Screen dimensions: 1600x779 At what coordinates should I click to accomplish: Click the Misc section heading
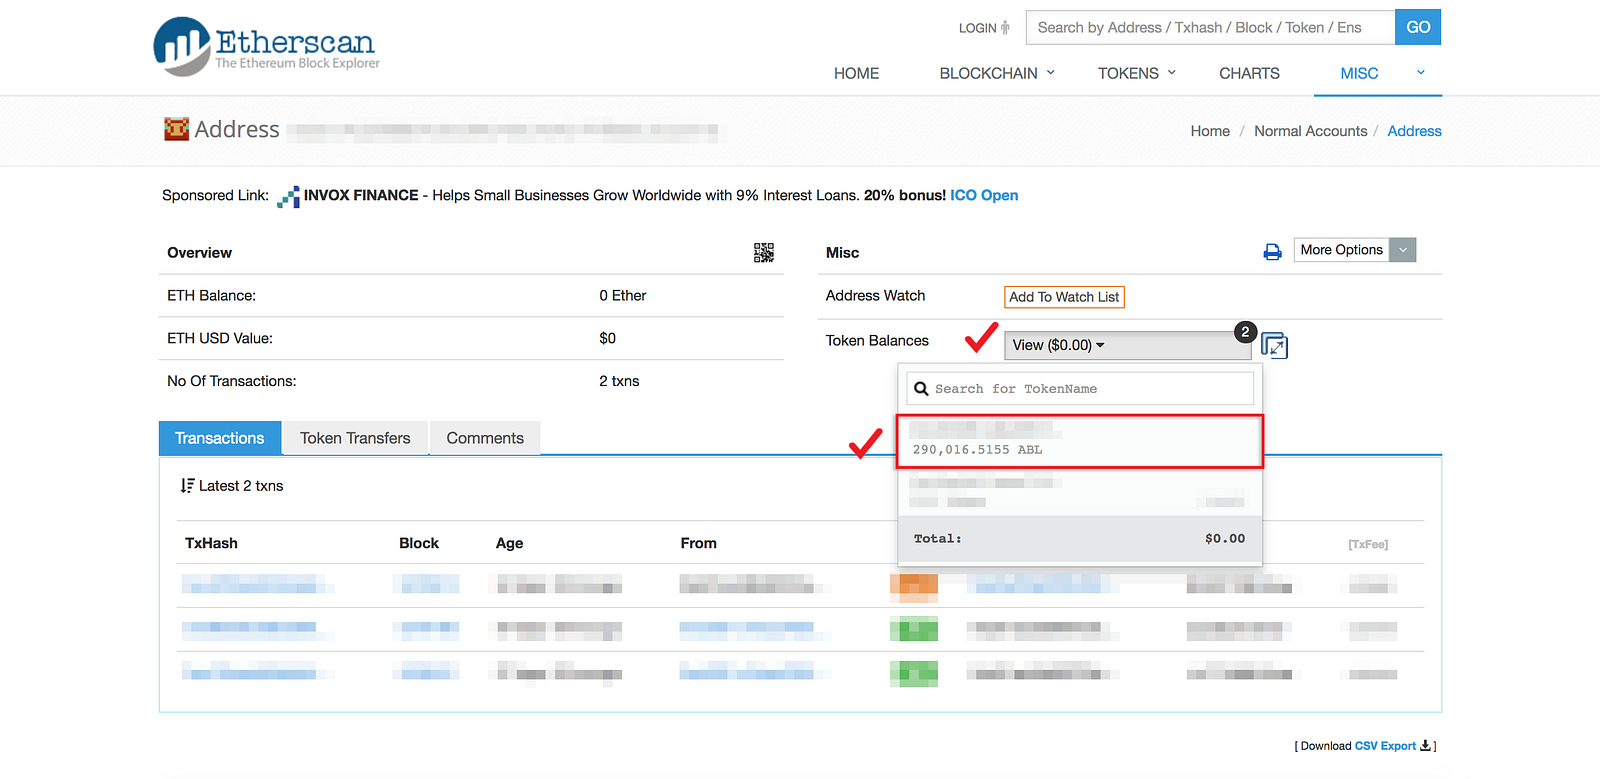[x=842, y=253]
